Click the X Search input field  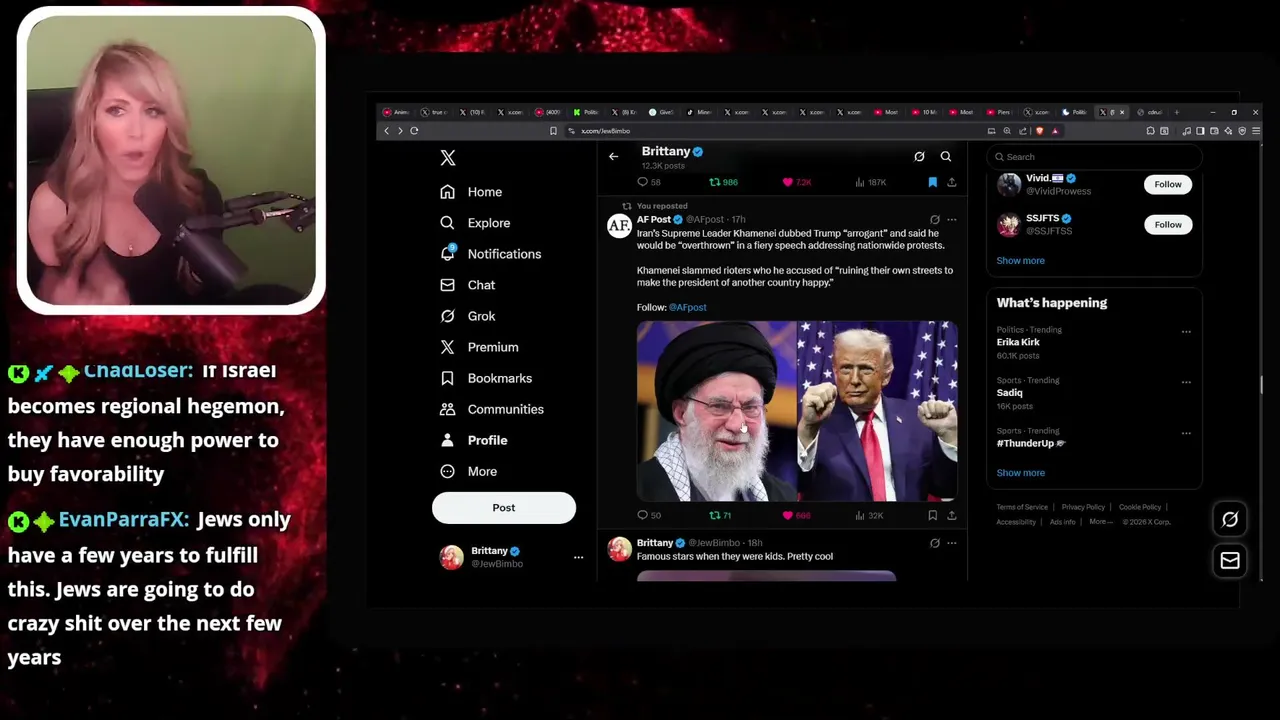(x=1094, y=157)
